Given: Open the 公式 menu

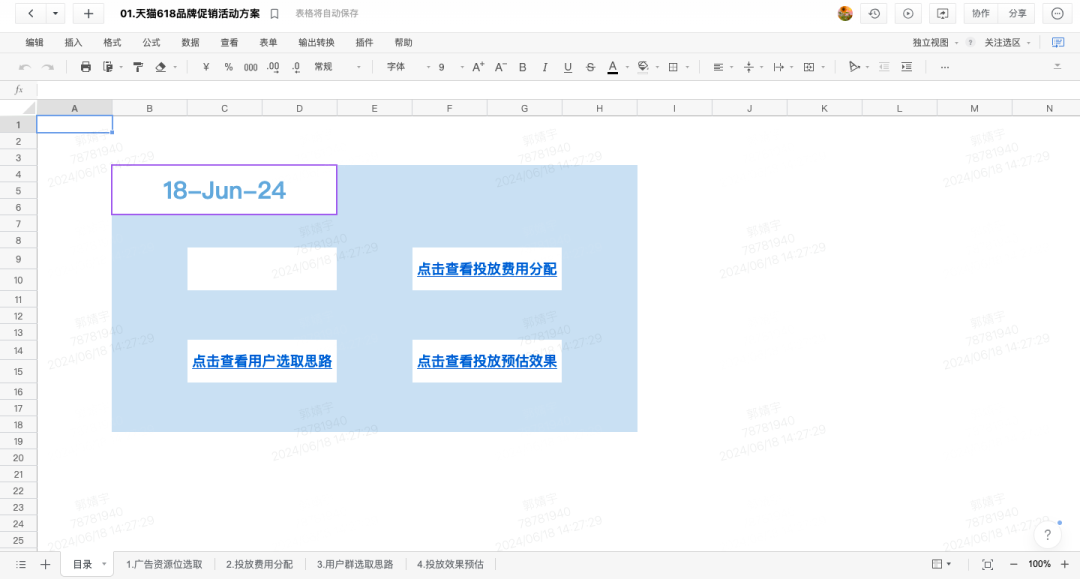Looking at the screenshot, I should [152, 43].
